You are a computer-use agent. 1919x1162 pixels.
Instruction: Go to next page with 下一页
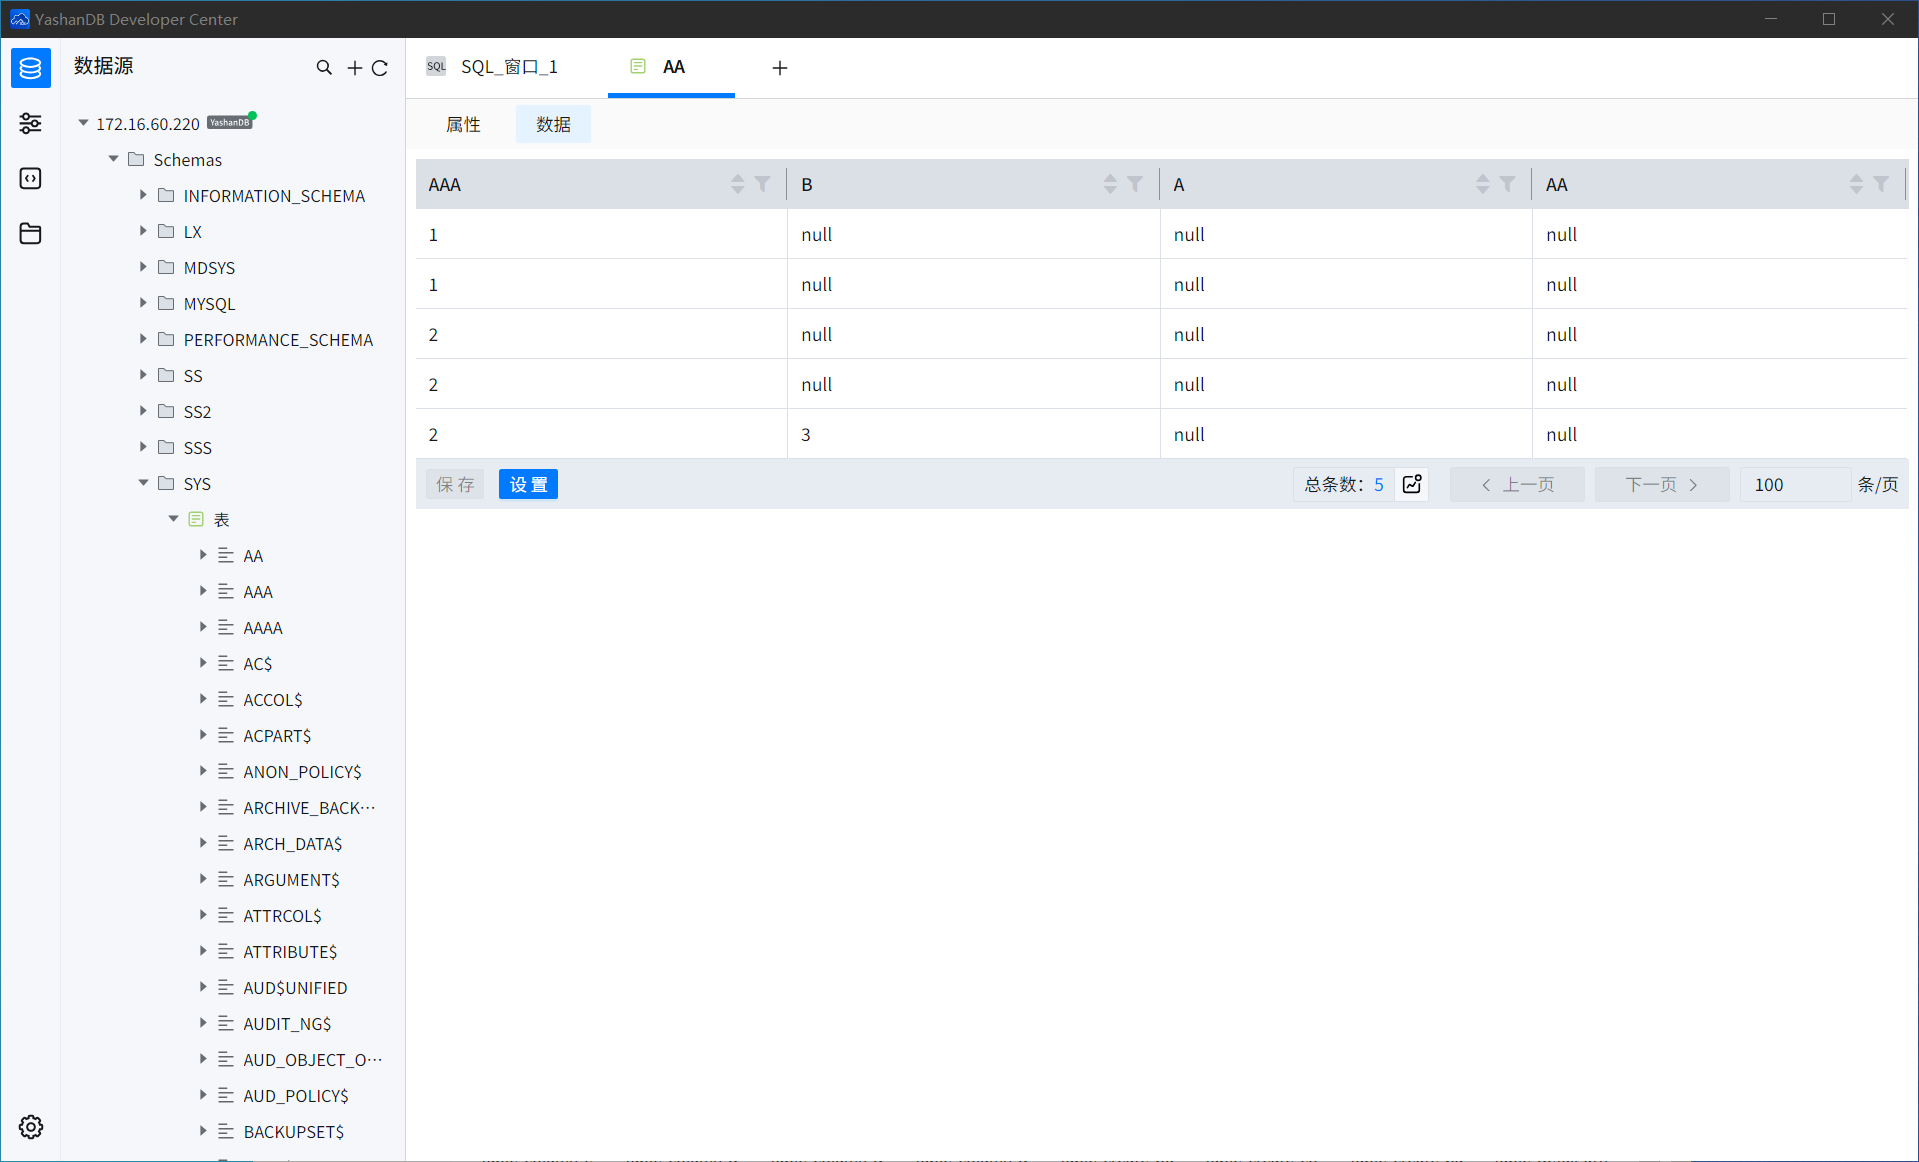pyautogui.click(x=1661, y=485)
